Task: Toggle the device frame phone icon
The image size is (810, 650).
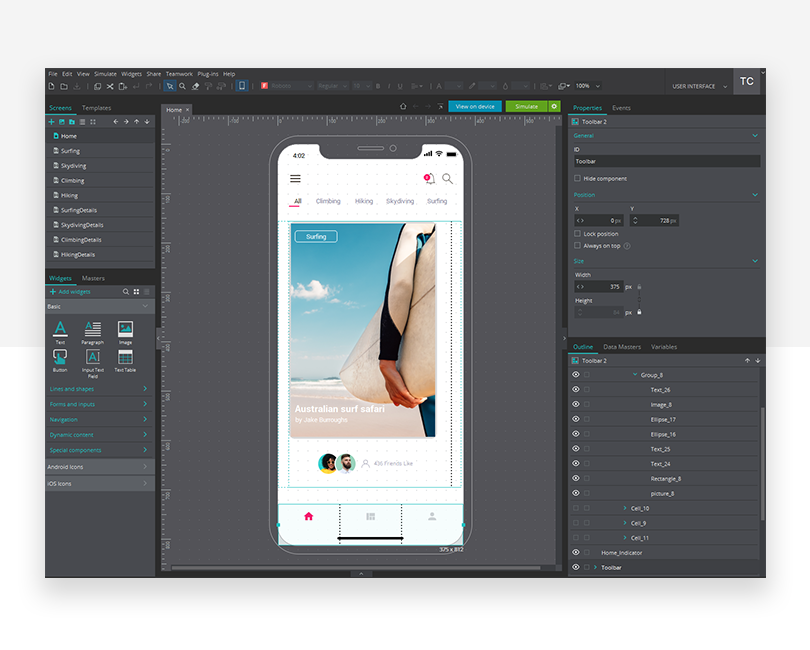Action: [242, 86]
